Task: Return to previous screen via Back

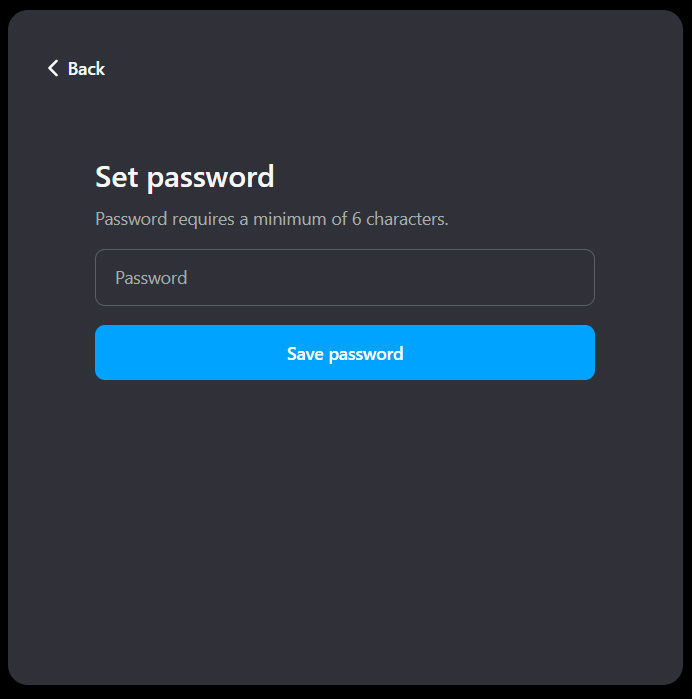Action: [76, 68]
